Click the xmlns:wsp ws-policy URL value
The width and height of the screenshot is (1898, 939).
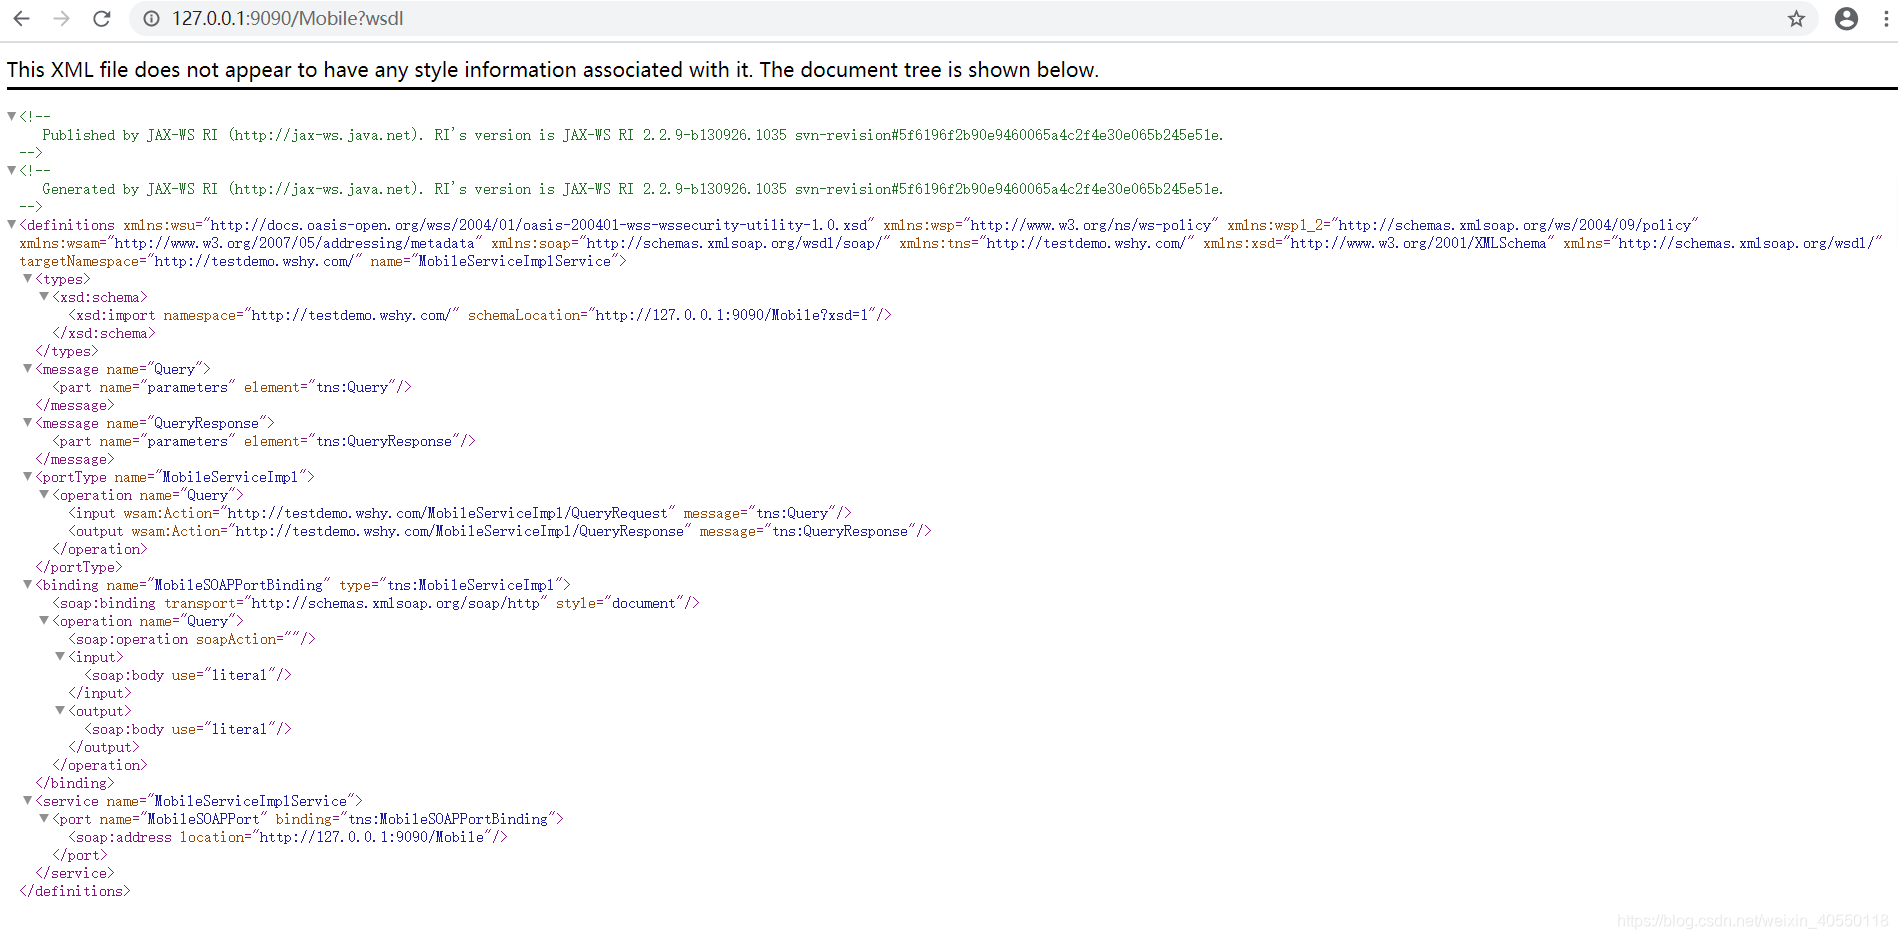pos(1091,225)
